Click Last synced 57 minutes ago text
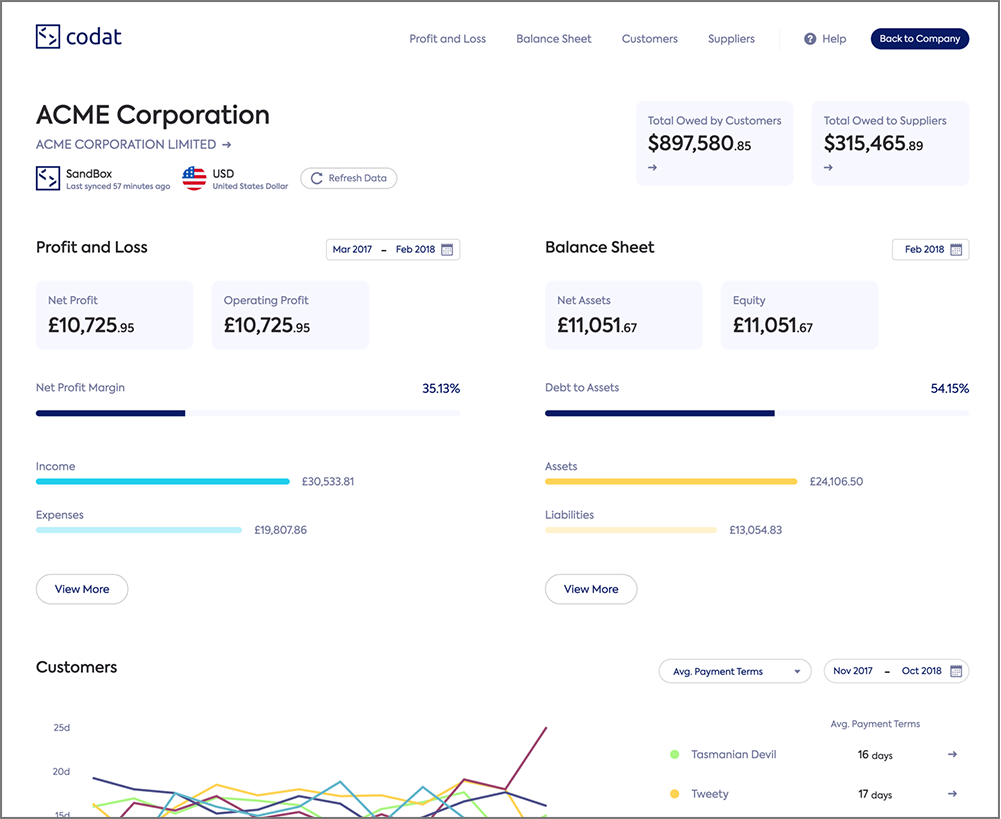This screenshot has height=819, width=1001. (118, 186)
